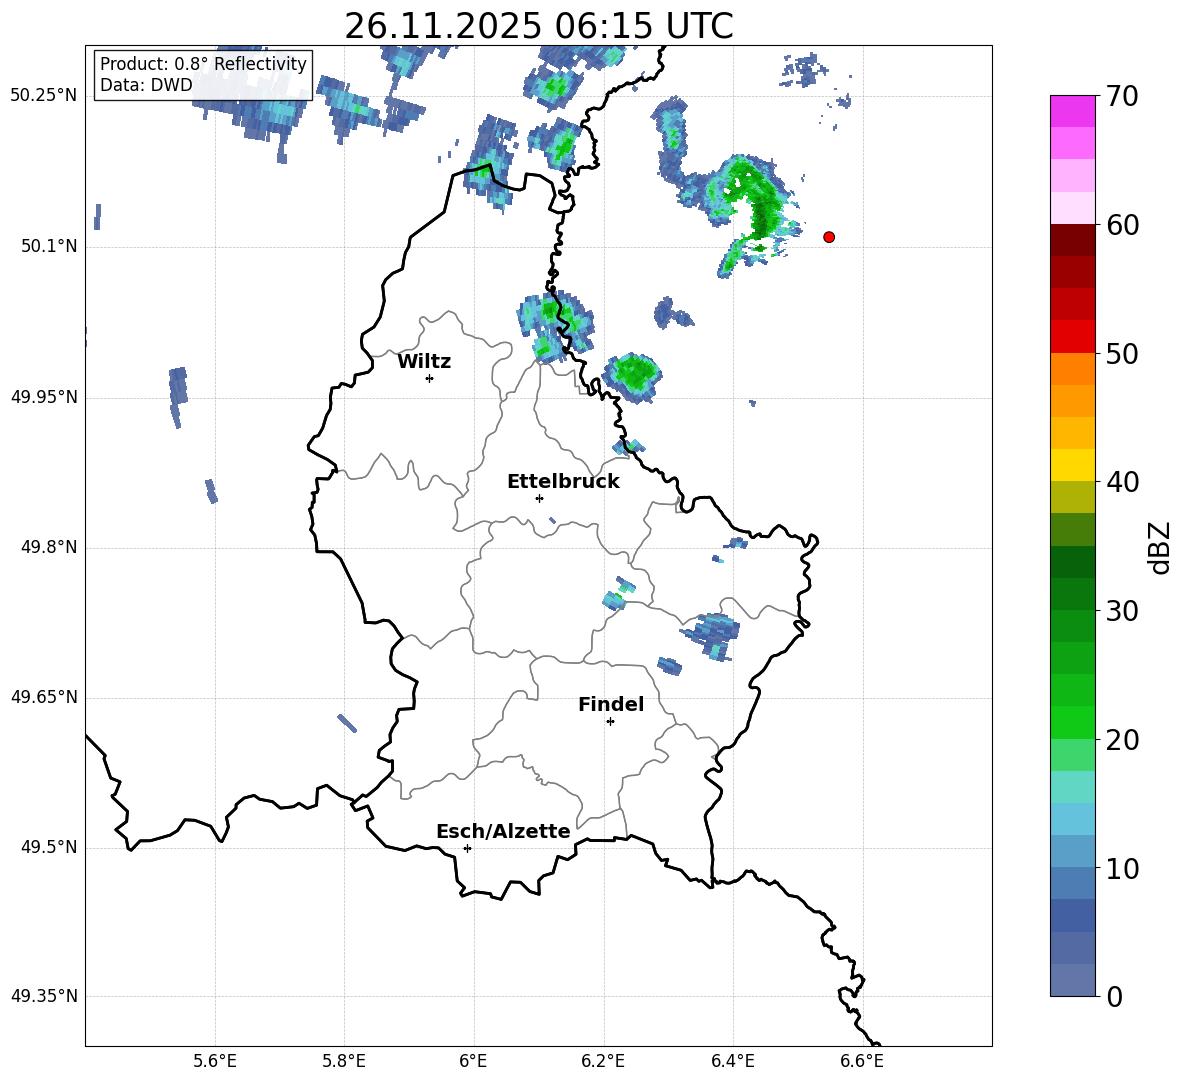Screen dimensions: 1184x1081
Task: Click the 30 label on the colorbar
Action: click(1122, 611)
